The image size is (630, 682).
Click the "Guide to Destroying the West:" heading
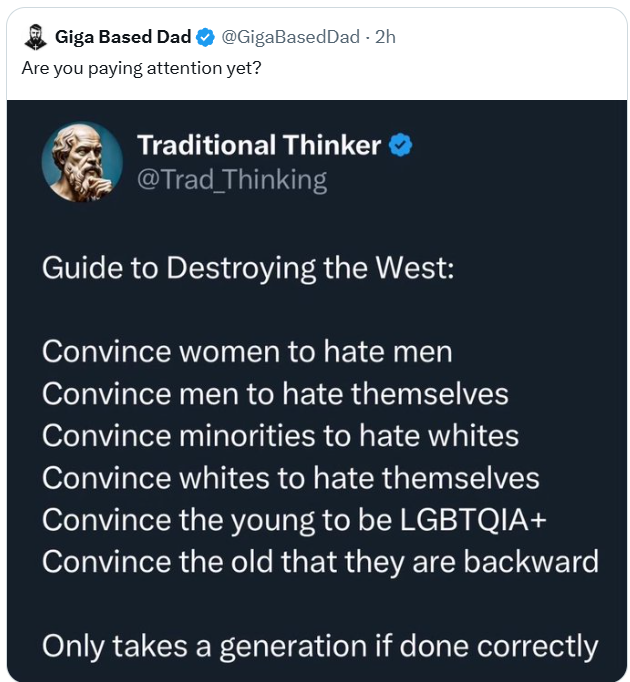pyautogui.click(x=248, y=269)
